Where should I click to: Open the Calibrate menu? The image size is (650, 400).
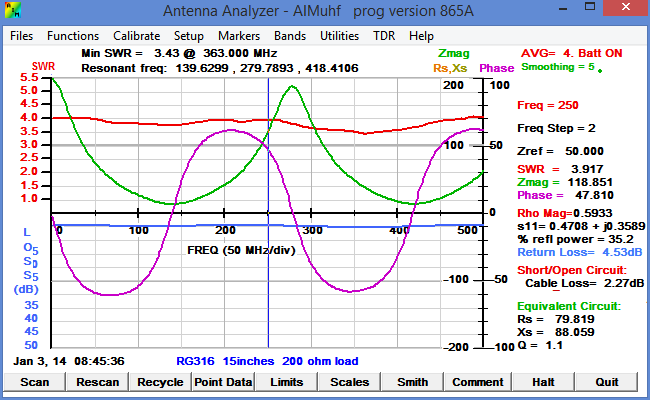click(136, 35)
